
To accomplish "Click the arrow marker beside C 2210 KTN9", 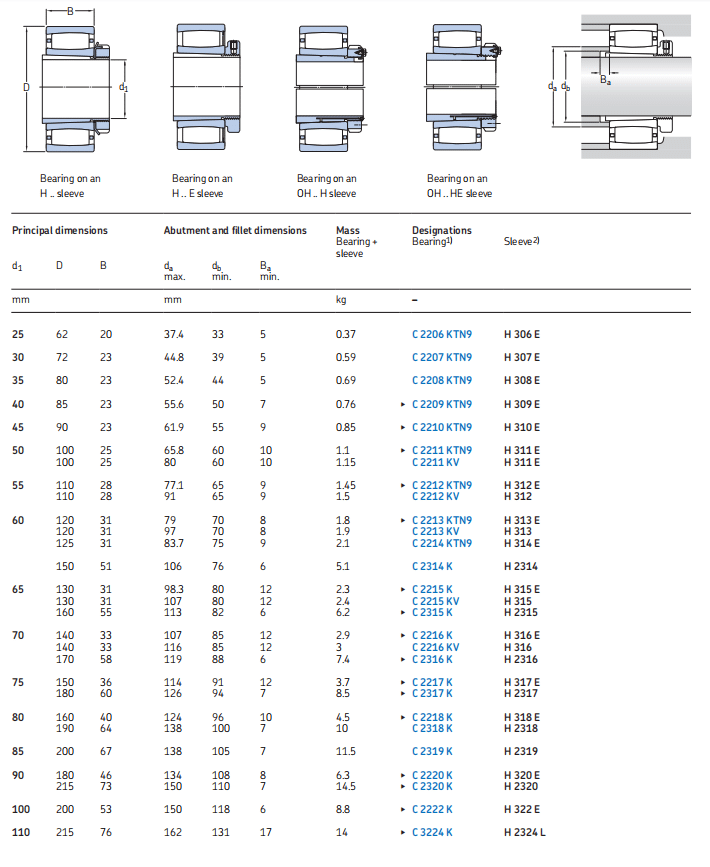I will tap(402, 427).
